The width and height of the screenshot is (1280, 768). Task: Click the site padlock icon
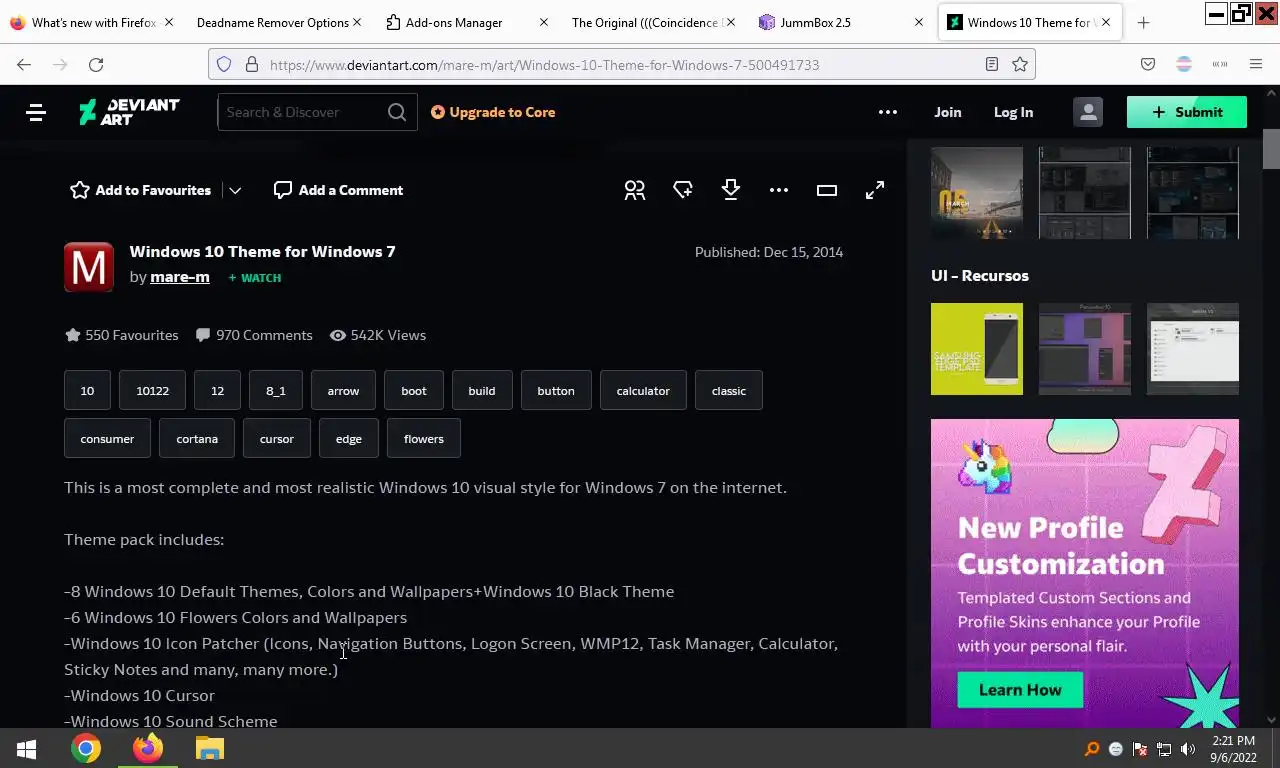point(251,64)
